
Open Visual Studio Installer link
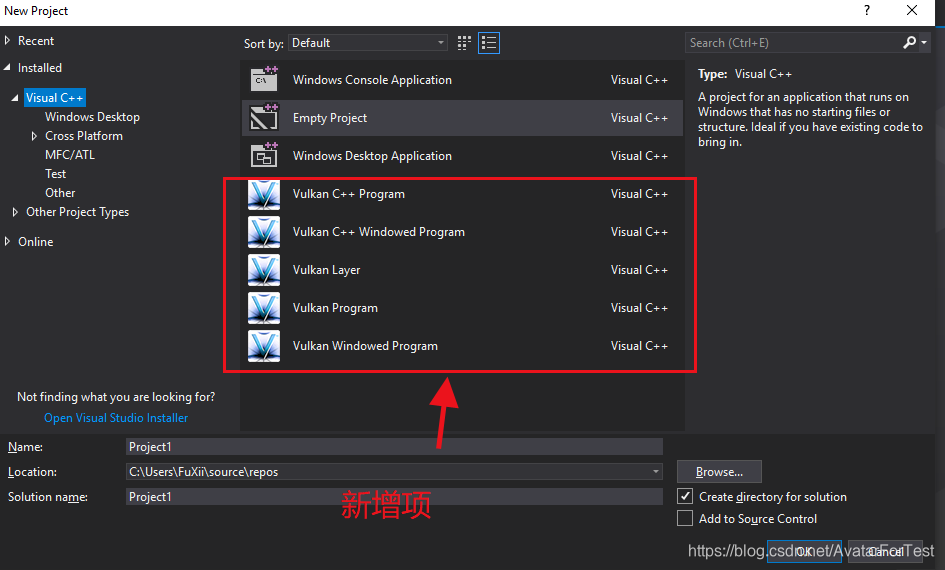(x=116, y=418)
